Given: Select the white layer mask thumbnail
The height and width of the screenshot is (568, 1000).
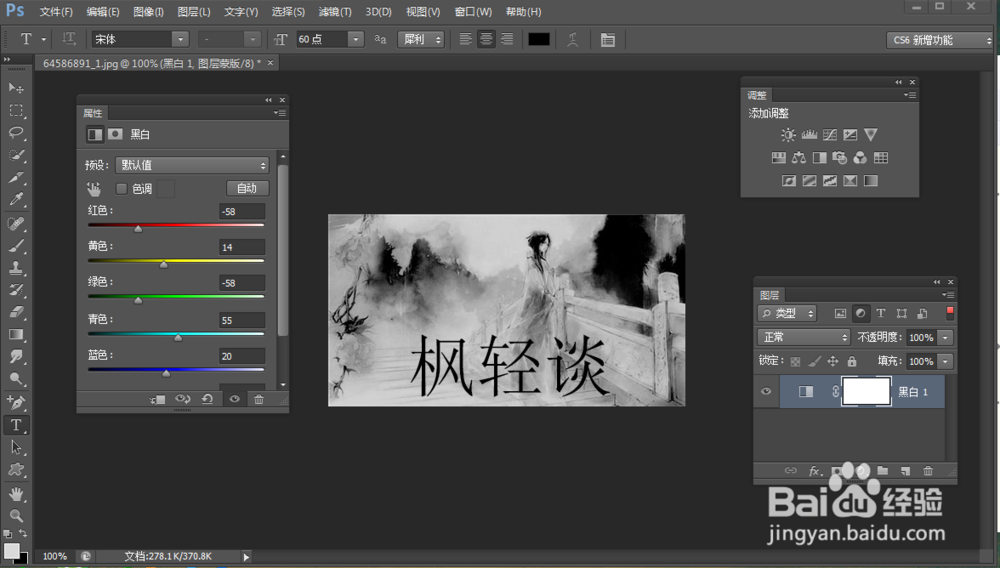Looking at the screenshot, I should coord(866,391).
